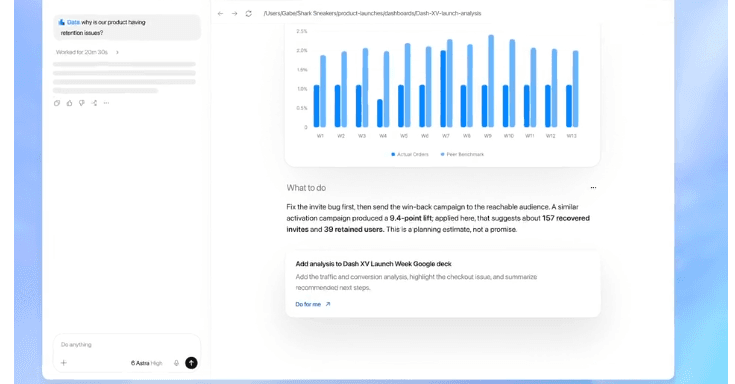Expand the 'Worked for 20m 30s' details
The width and height of the screenshot is (735, 384).
coord(87,52)
